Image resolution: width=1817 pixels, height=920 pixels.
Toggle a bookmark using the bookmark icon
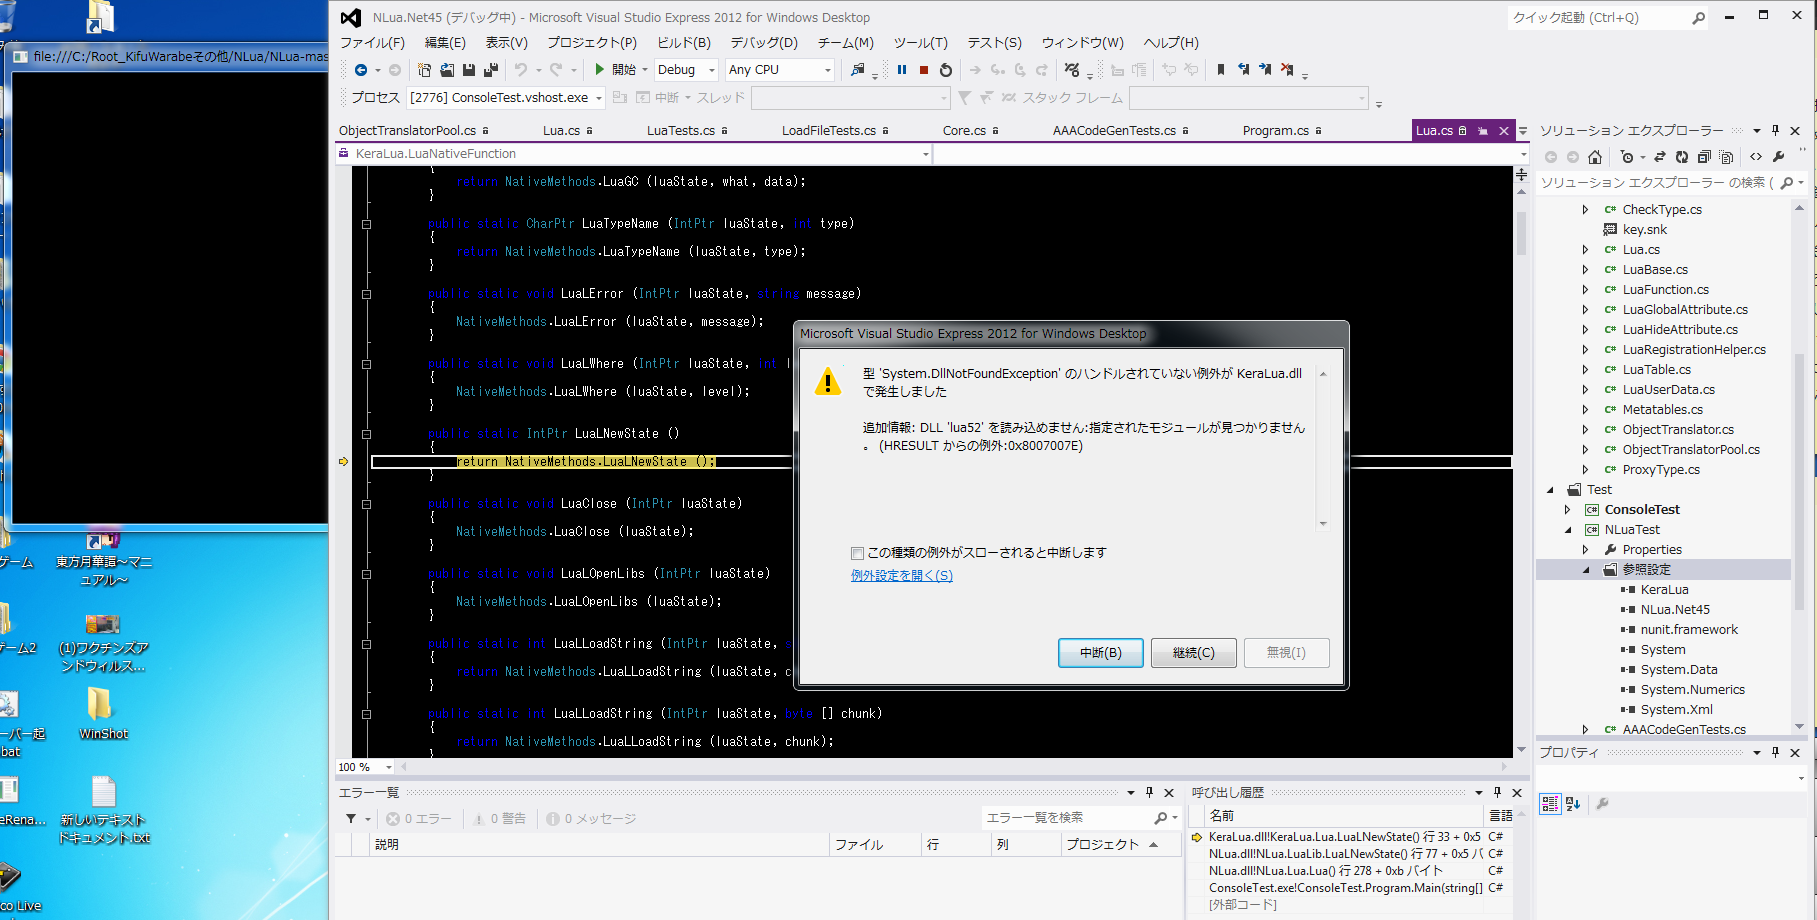[1221, 70]
